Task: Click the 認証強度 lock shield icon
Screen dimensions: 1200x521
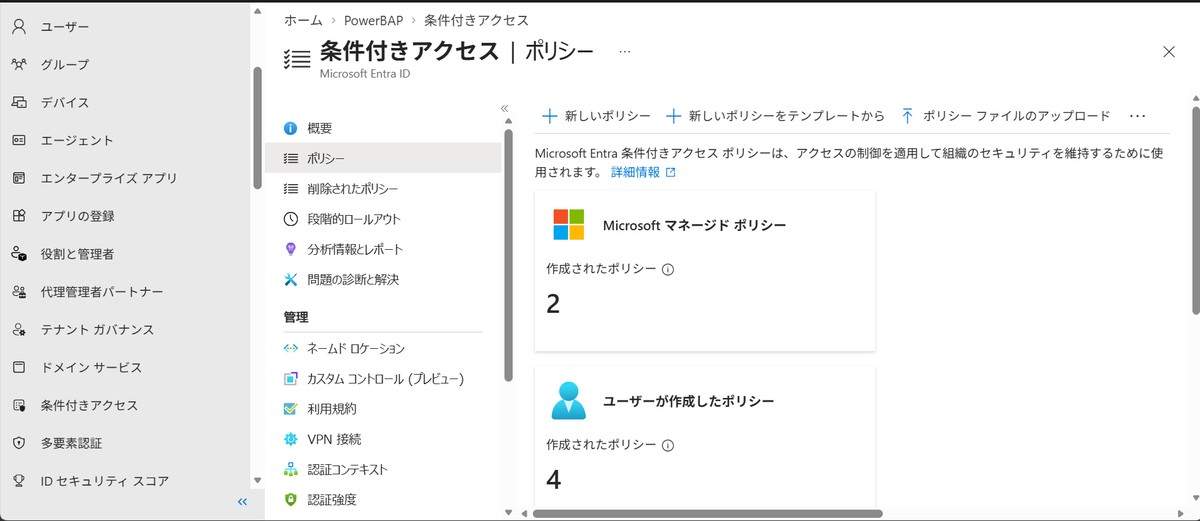Action: click(291, 499)
